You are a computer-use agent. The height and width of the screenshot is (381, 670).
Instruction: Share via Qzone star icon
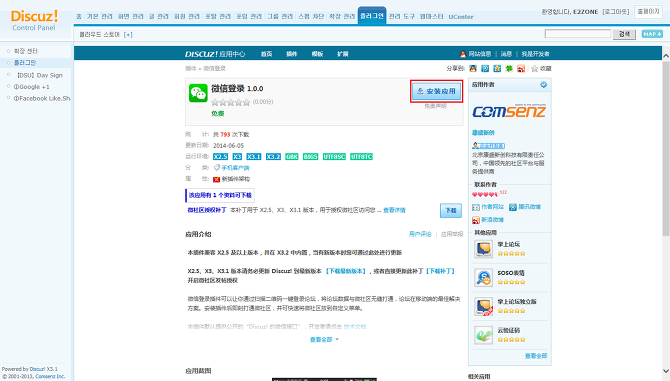[497, 68]
